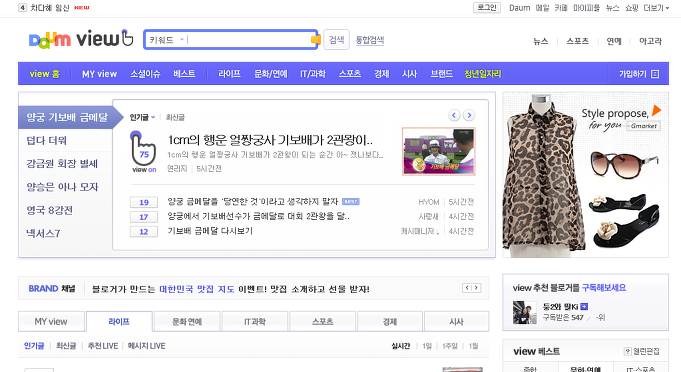This screenshot has height=372, width=681.
Task: Select the 강금원 회장 별세 issue
Action: coord(62,164)
